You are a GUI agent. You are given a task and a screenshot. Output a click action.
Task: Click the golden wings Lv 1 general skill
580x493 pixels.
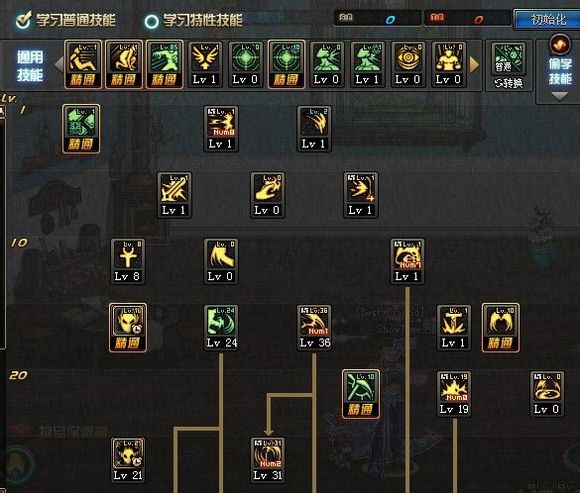coord(205,64)
